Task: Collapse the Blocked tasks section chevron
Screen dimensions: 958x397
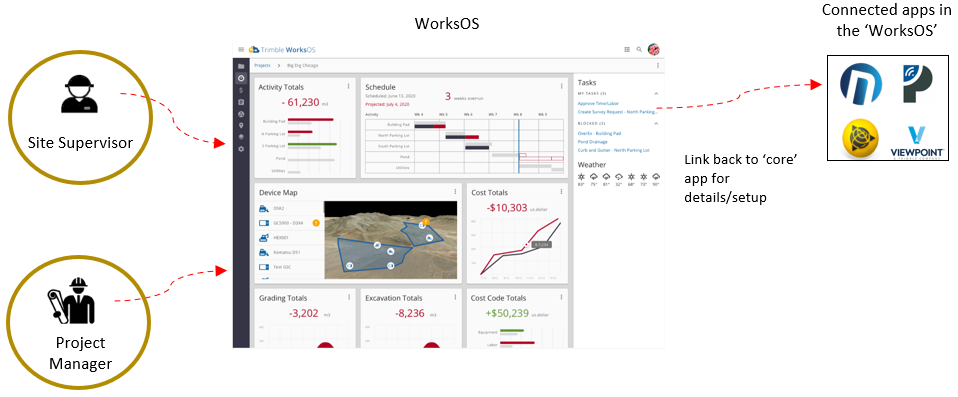Action: [656, 123]
